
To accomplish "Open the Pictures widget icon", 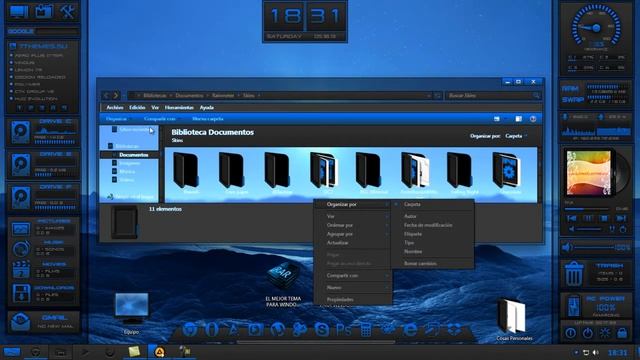I will (x=20, y=229).
